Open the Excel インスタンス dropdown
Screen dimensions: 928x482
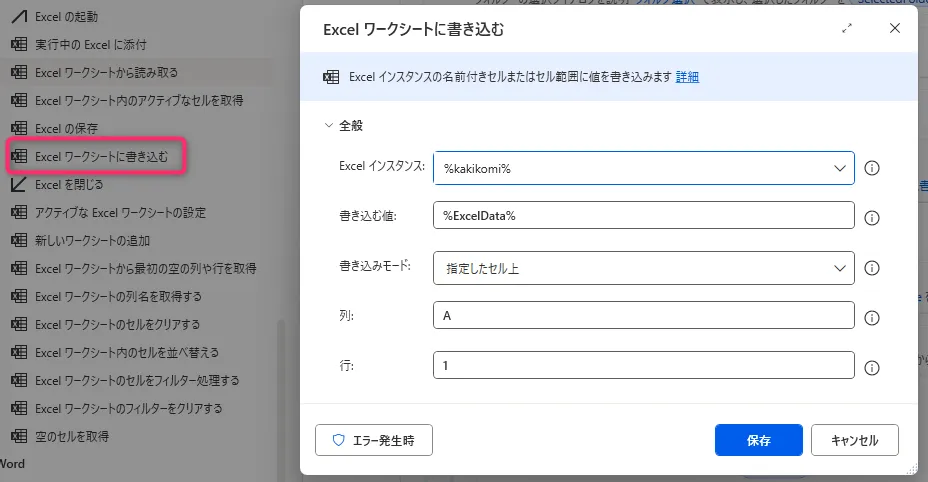643,168
